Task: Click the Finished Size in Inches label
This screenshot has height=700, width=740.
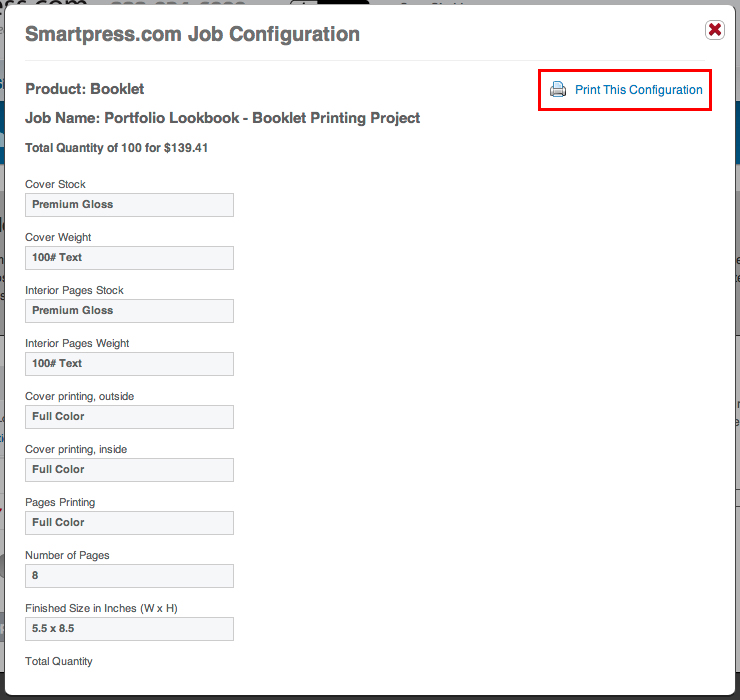Action: coord(101,608)
